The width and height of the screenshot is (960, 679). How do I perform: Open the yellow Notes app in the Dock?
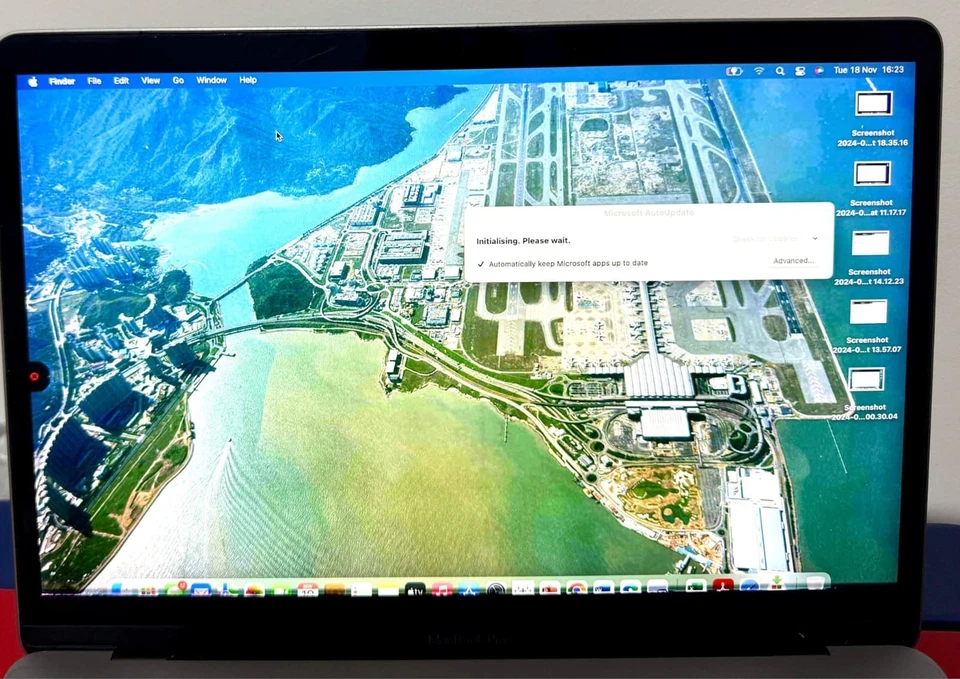tap(388, 590)
